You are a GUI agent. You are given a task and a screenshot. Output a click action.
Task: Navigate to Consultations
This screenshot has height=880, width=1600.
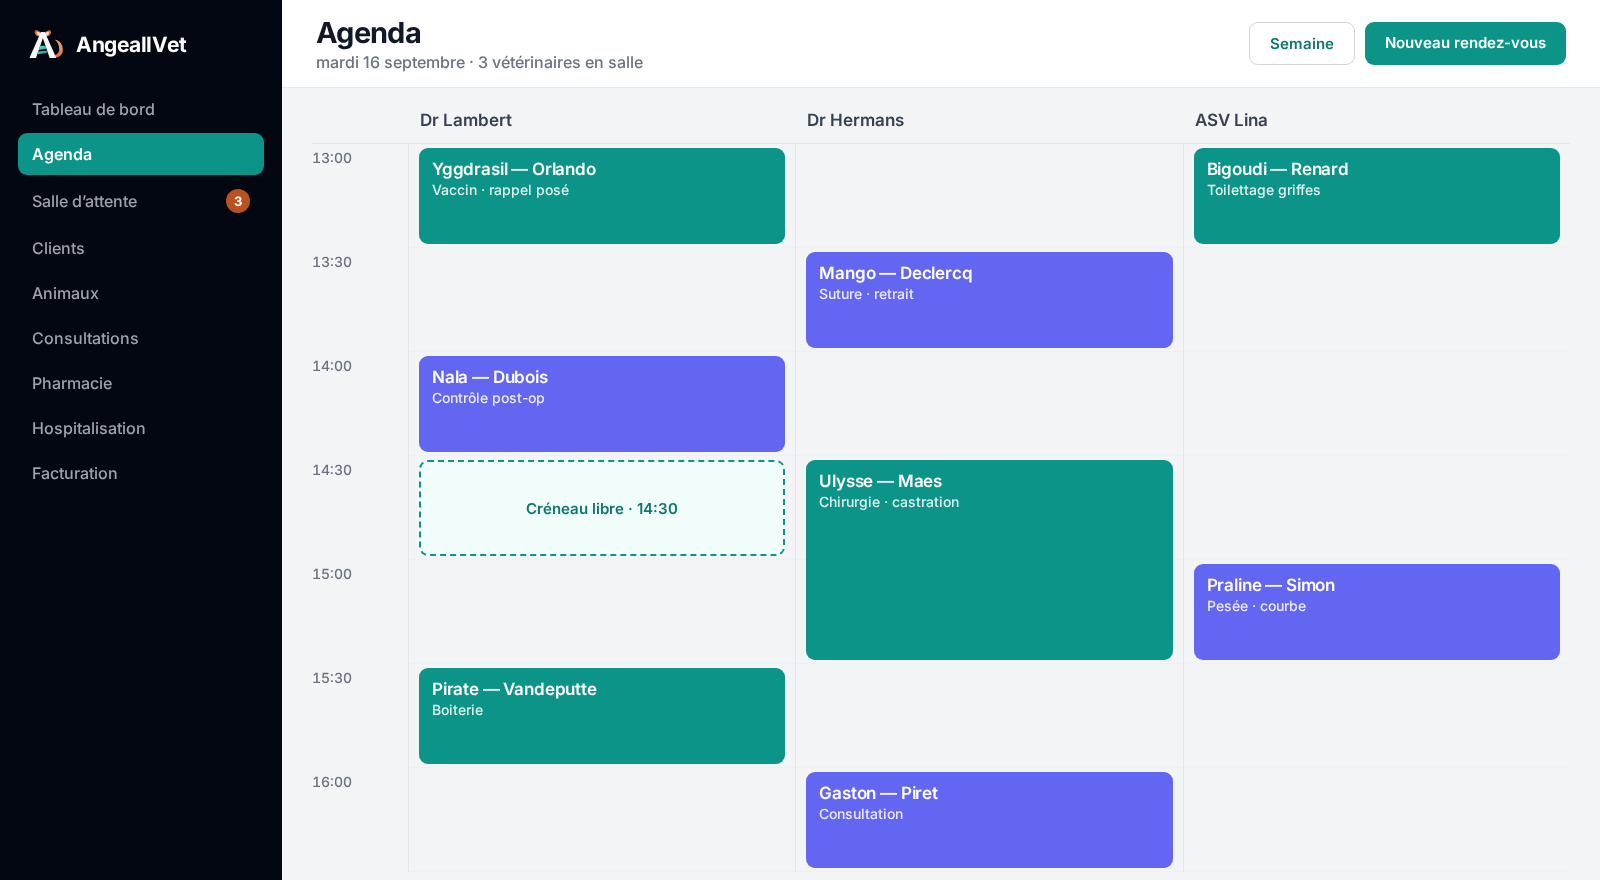coord(141,338)
